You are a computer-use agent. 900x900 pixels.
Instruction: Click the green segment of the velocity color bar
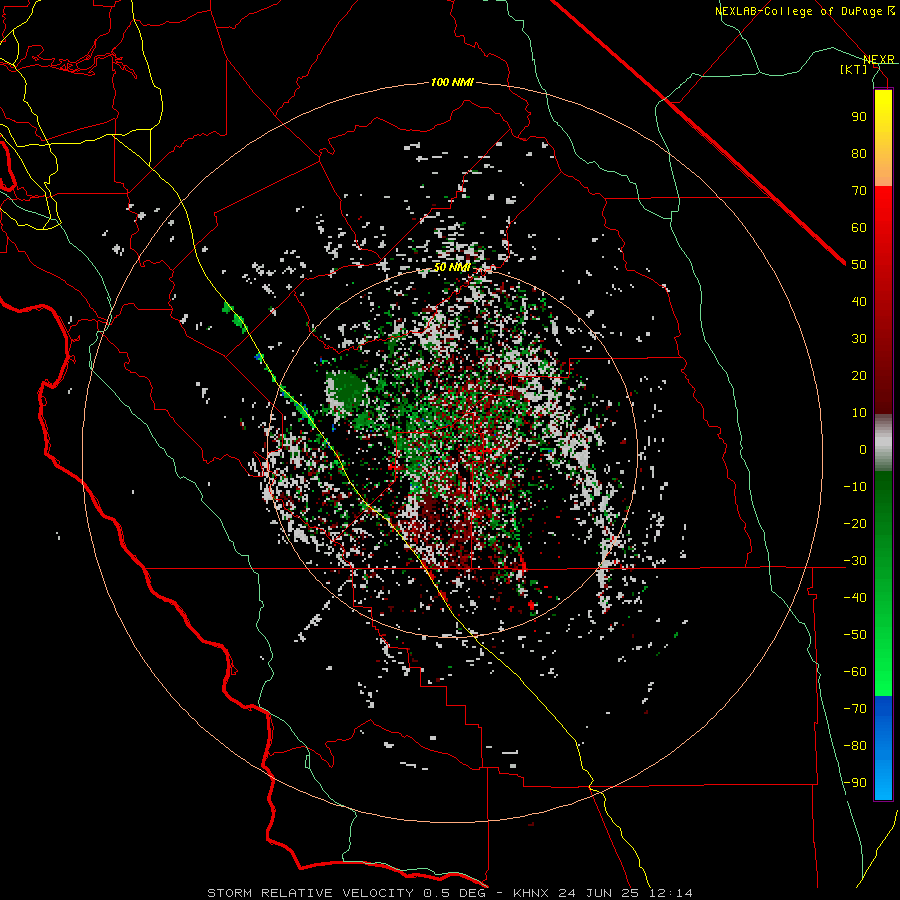pos(883,584)
